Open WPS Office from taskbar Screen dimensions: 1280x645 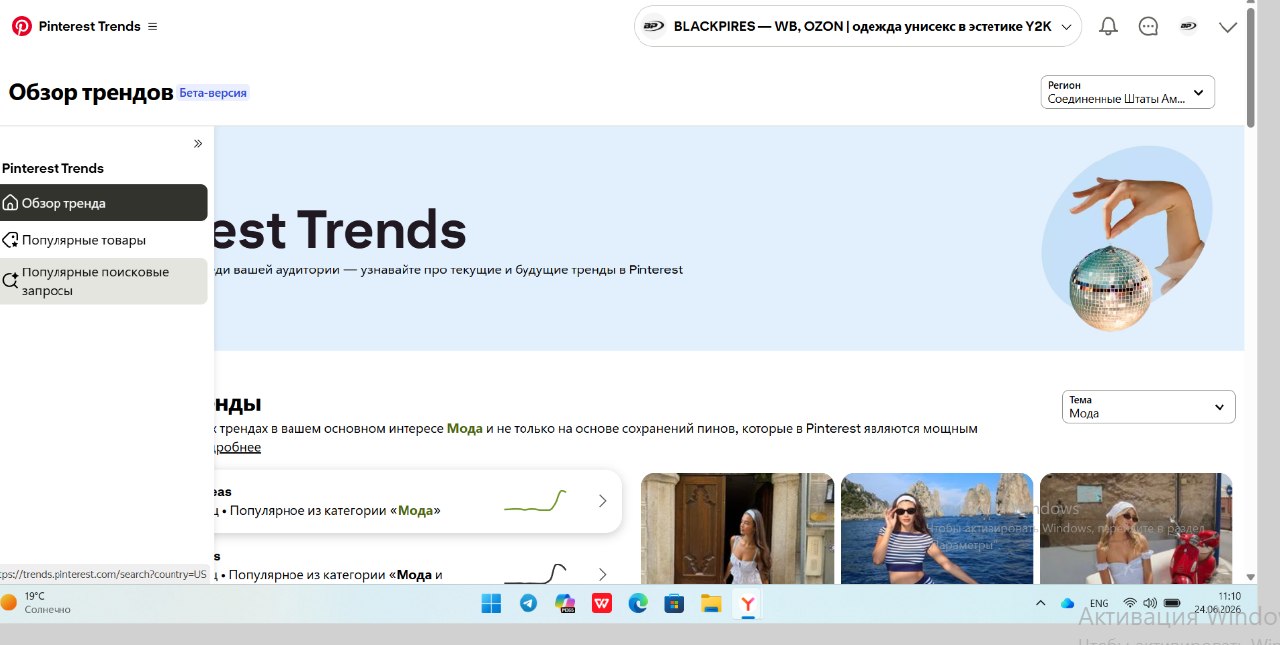click(601, 603)
